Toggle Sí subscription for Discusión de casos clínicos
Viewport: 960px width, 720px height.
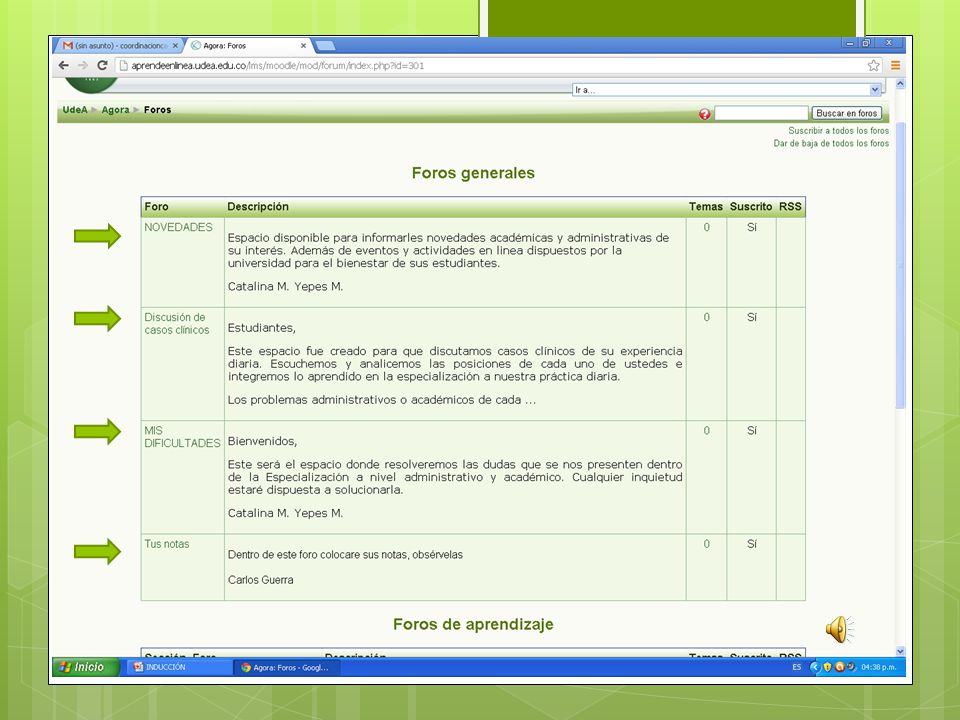[752, 317]
